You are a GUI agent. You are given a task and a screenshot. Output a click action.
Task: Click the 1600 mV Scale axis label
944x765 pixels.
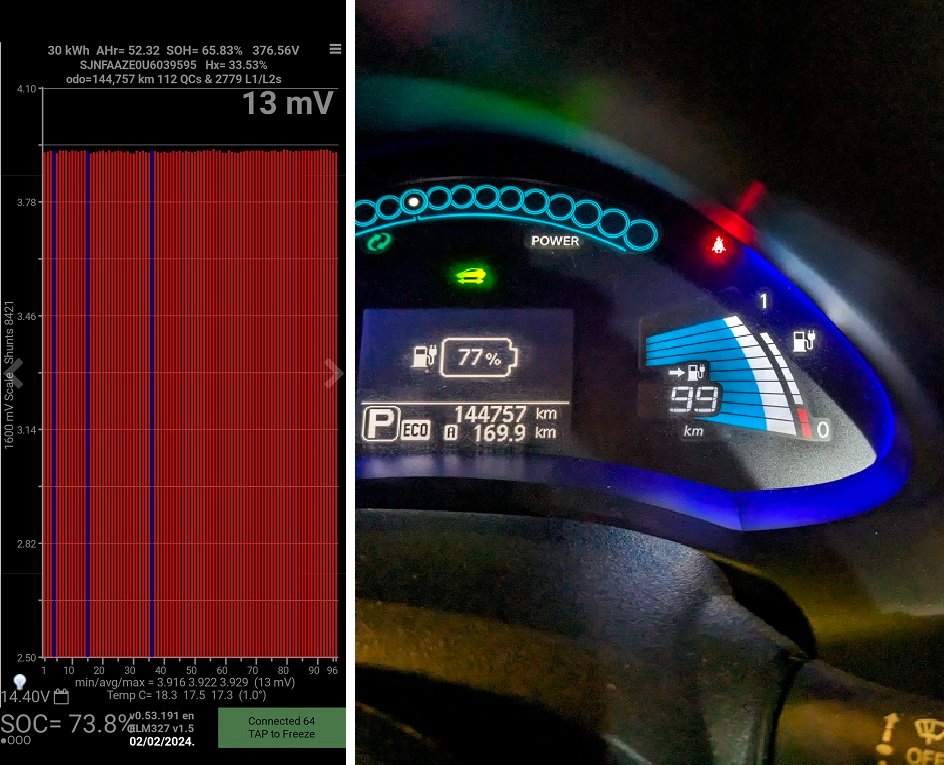click(x=9, y=375)
